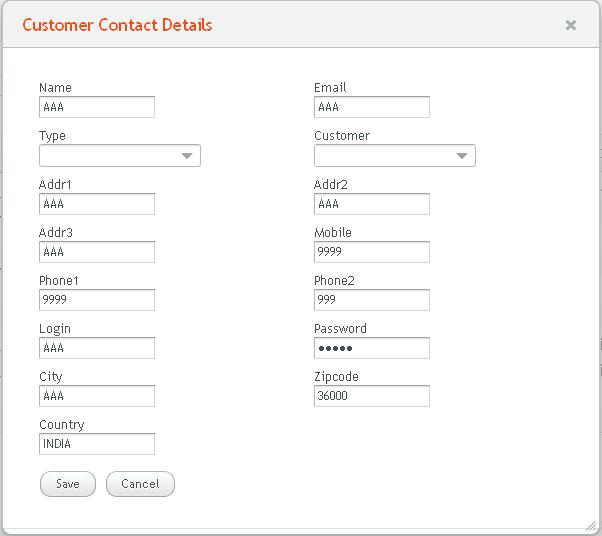Select the Phone1 input field

point(97,300)
